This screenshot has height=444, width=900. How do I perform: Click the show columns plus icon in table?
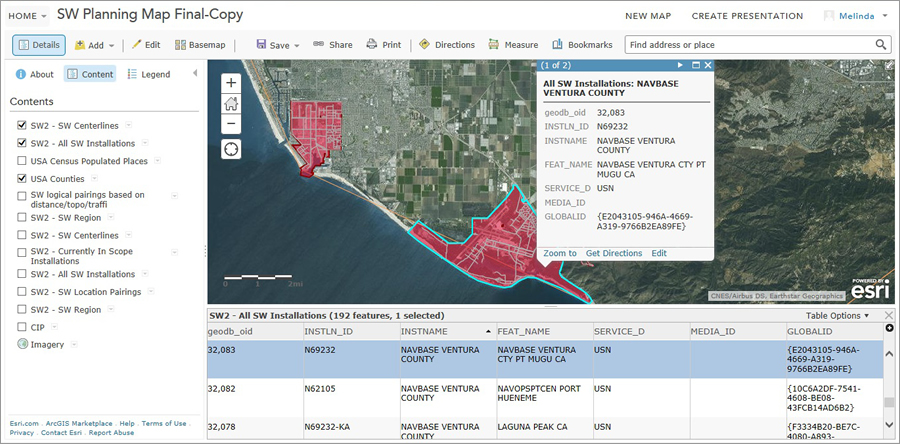coord(890,328)
